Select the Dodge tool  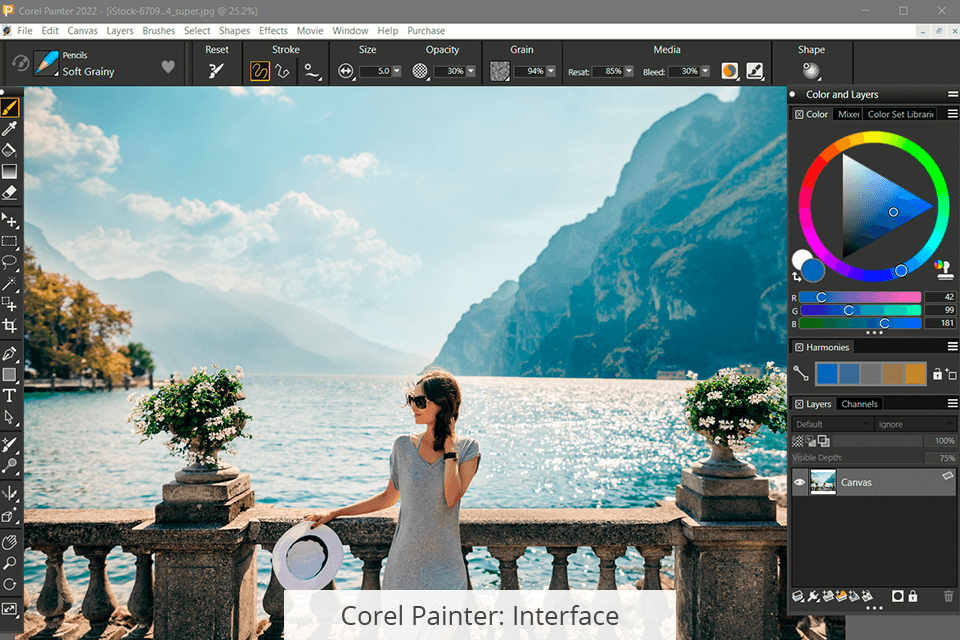pyautogui.click(x=10, y=466)
